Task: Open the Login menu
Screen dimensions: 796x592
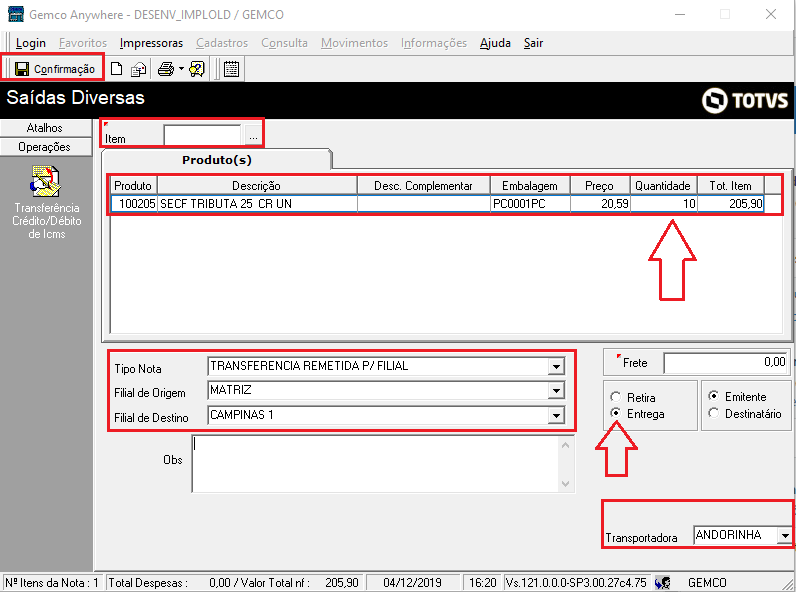Action: pyautogui.click(x=30, y=43)
